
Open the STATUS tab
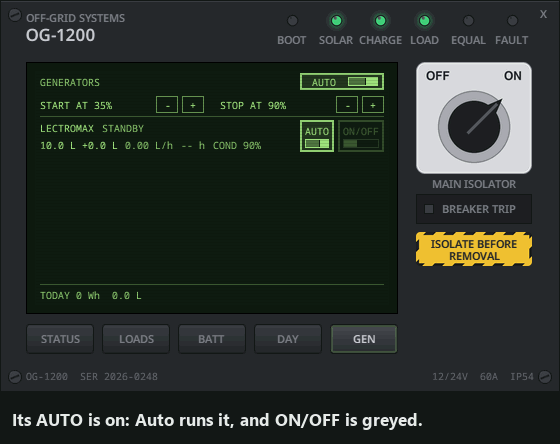tap(60, 339)
